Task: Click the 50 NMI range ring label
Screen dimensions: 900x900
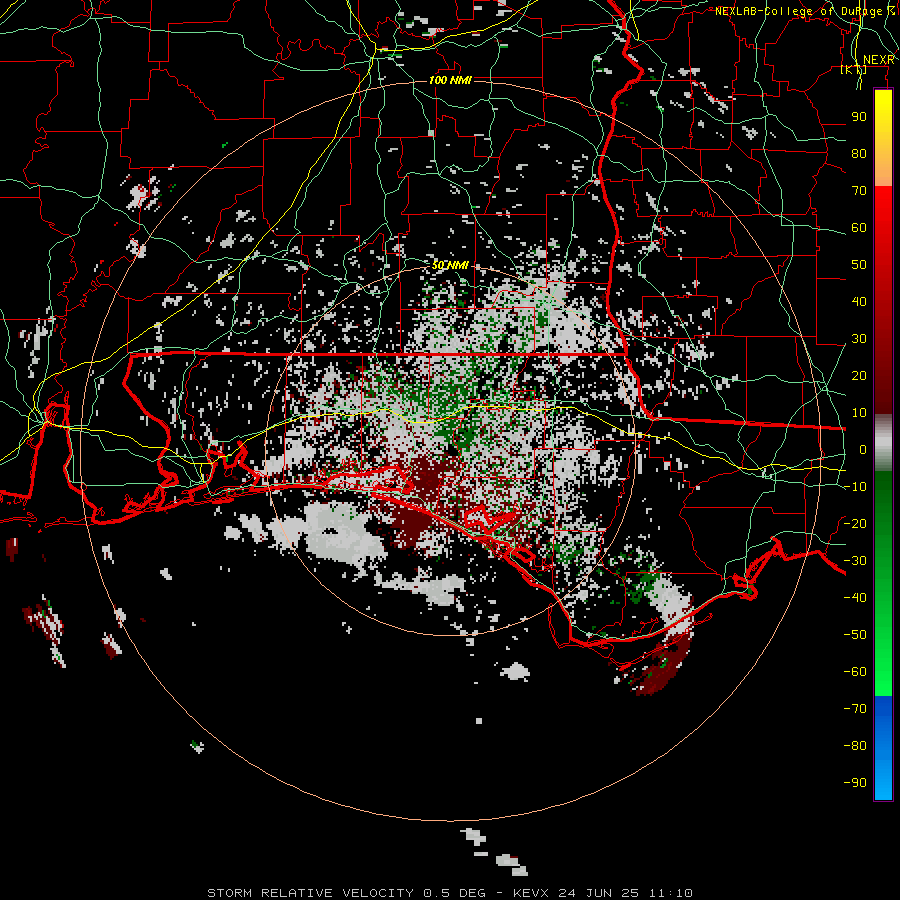Action: (x=450, y=265)
